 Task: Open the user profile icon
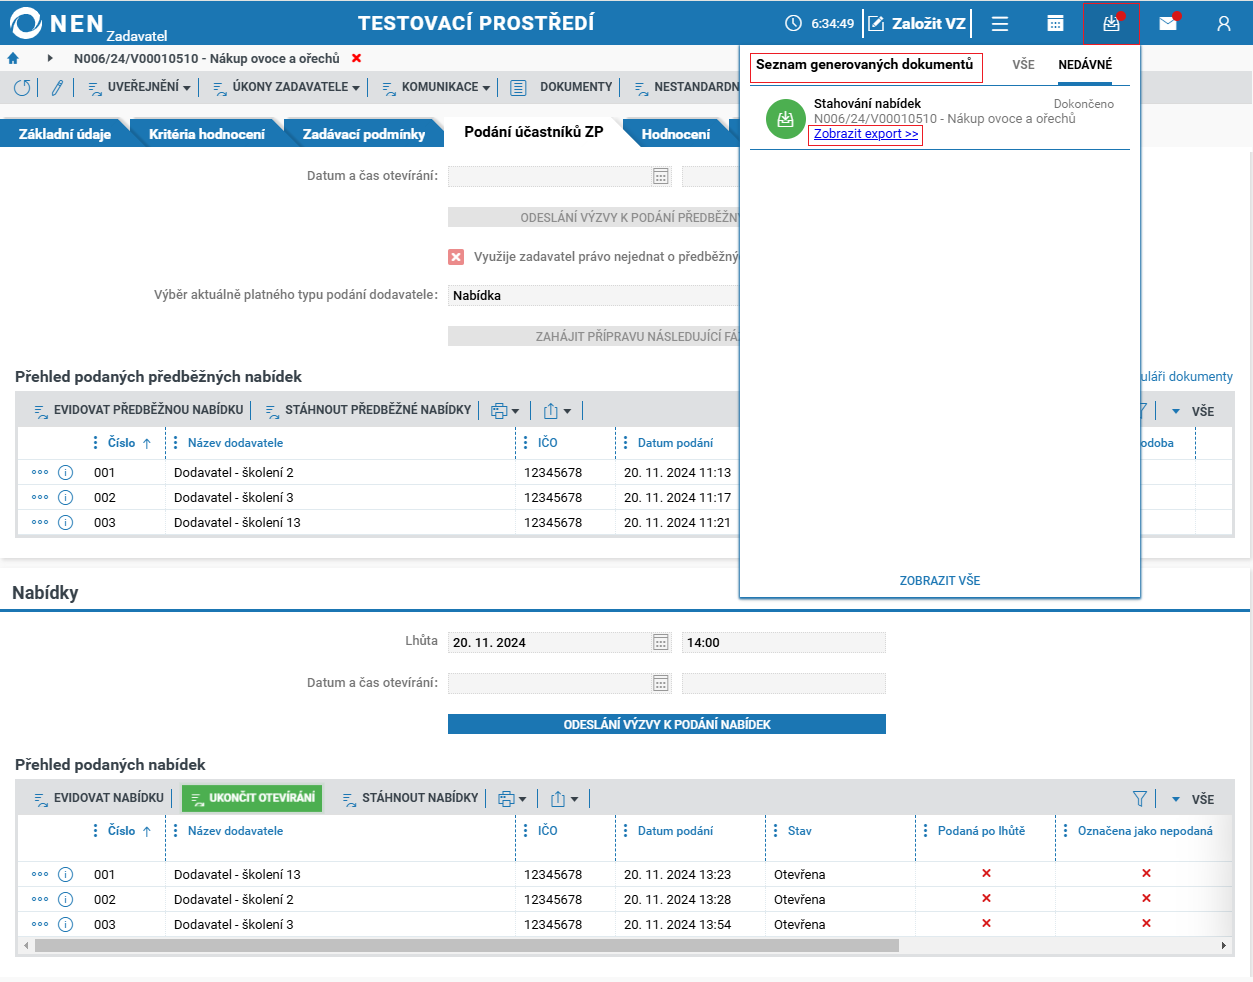(x=1224, y=23)
